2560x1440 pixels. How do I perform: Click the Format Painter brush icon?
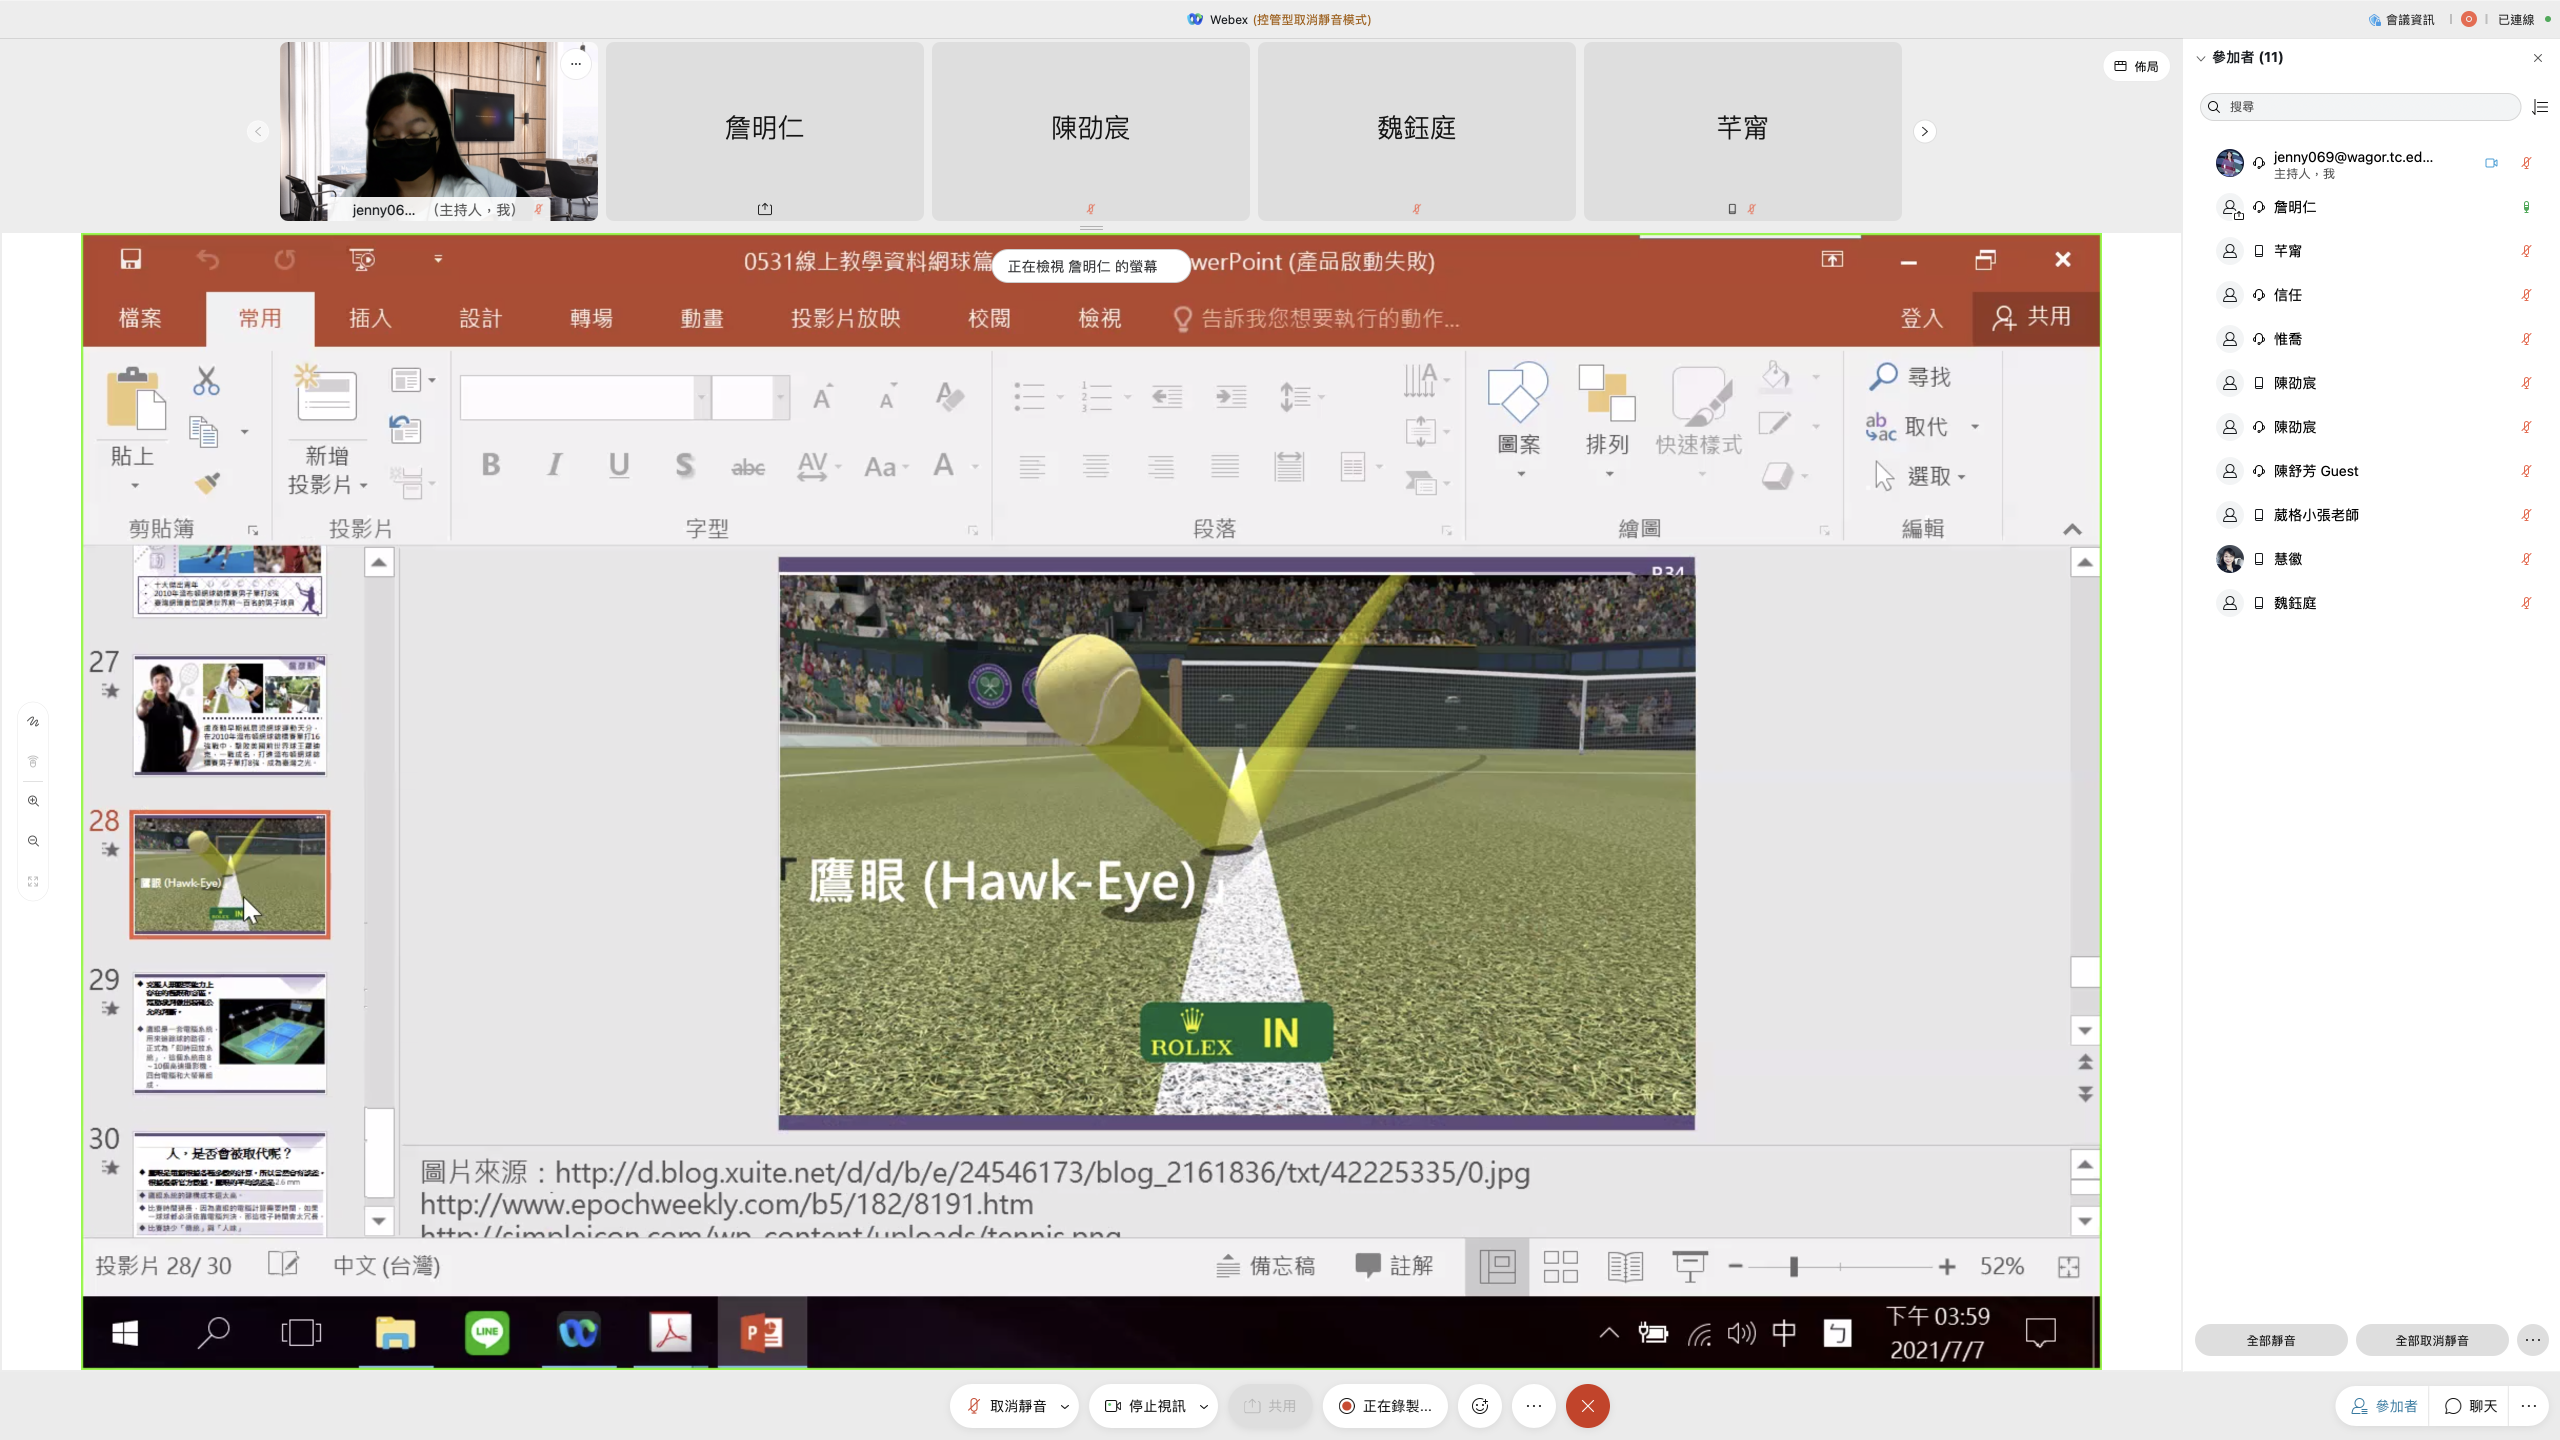[x=207, y=483]
